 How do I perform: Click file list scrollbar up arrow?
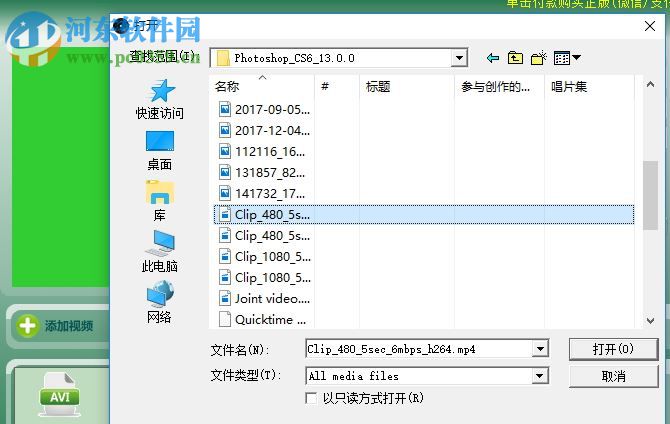click(x=650, y=85)
